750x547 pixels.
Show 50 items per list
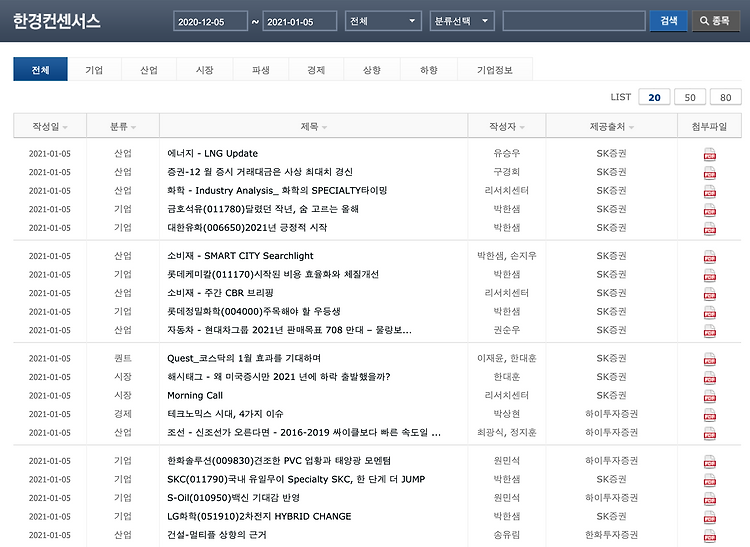click(x=690, y=97)
